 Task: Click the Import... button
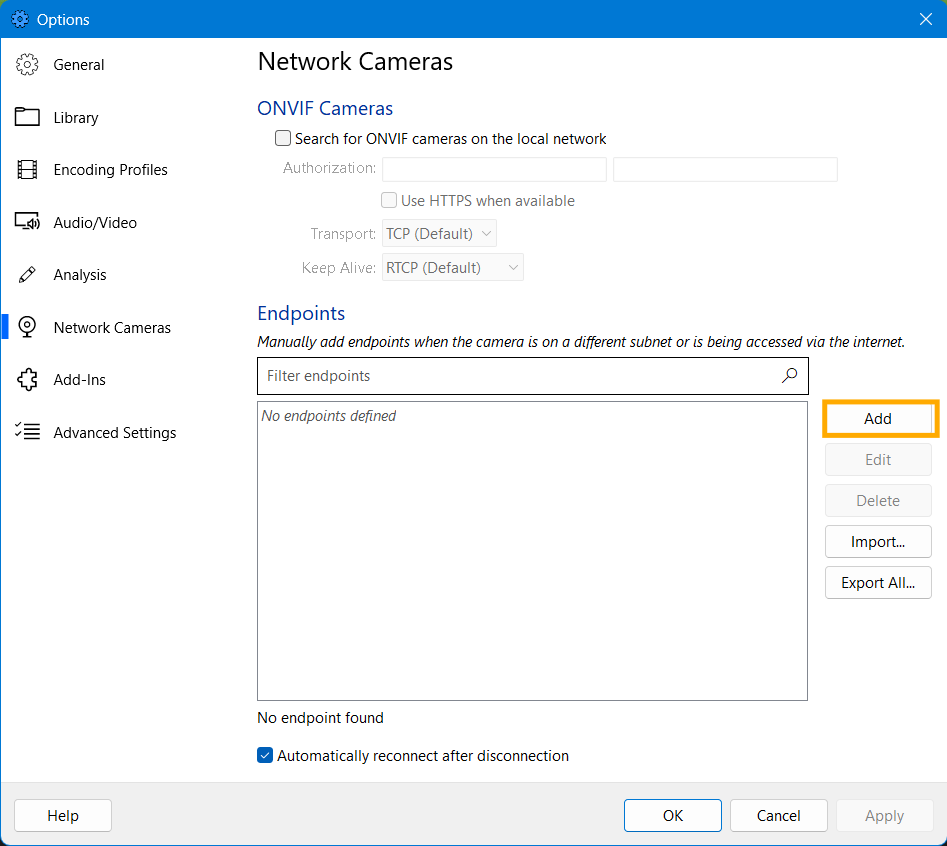[x=877, y=542]
